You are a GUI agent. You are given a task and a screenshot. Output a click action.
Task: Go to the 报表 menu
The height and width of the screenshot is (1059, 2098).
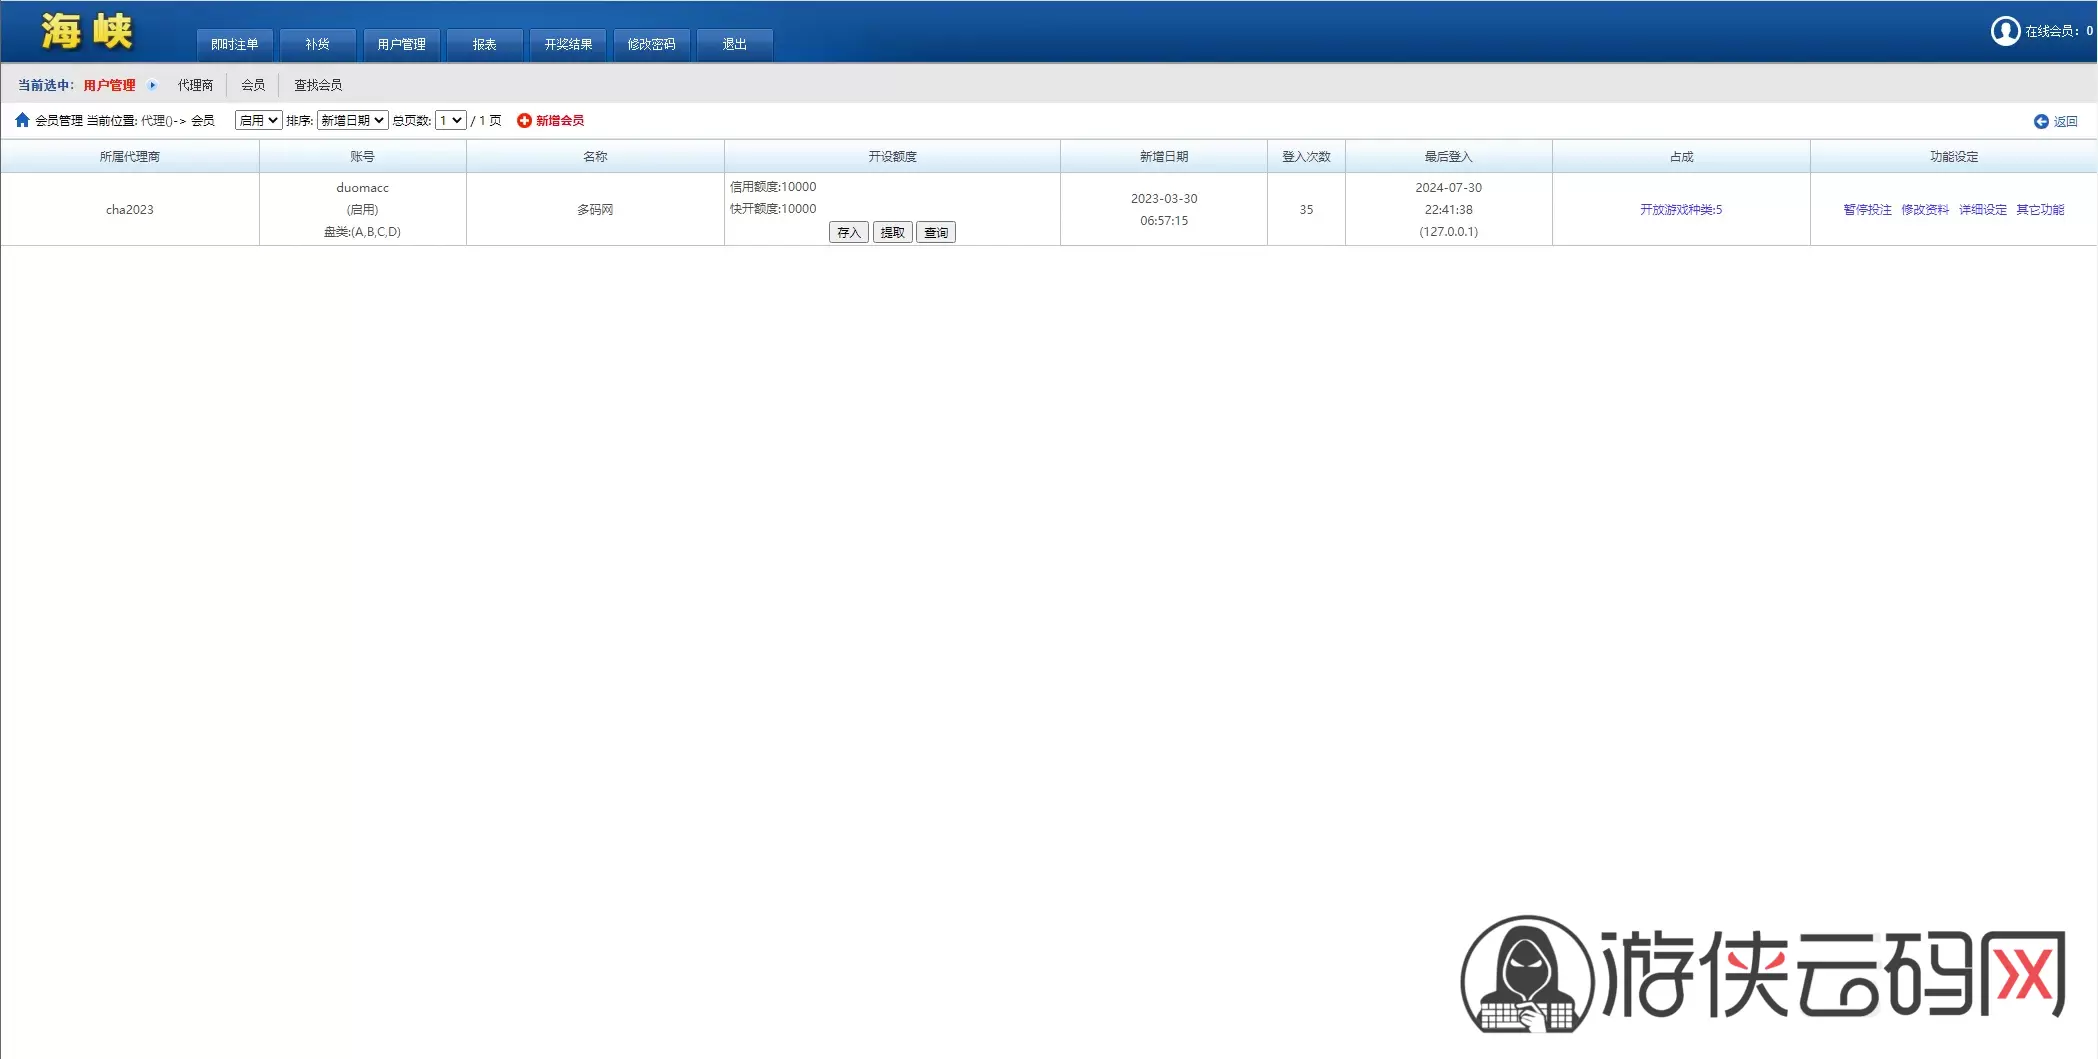[x=485, y=44]
